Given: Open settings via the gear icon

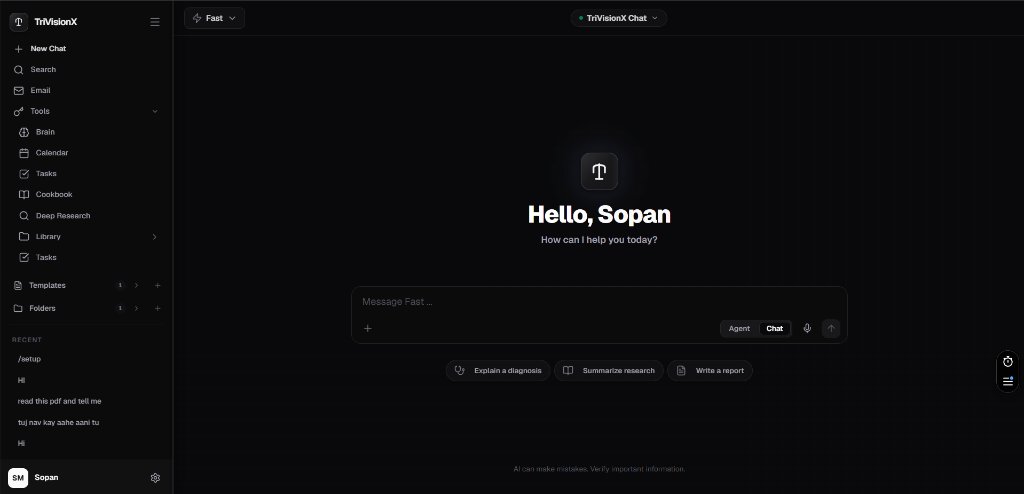Looking at the screenshot, I should click(155, 478).
